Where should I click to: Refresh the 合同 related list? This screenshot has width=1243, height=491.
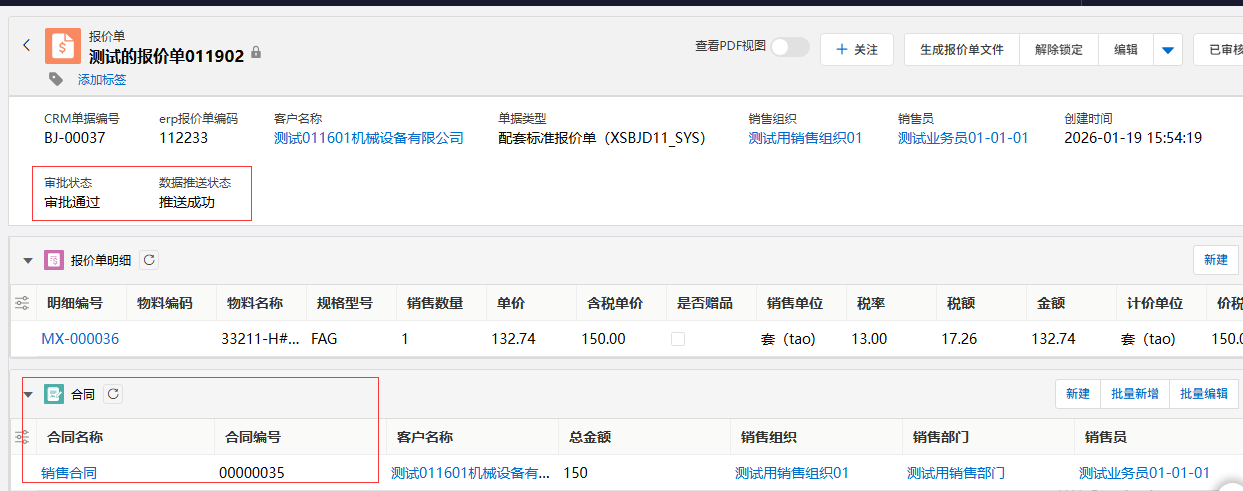(113, 394)
